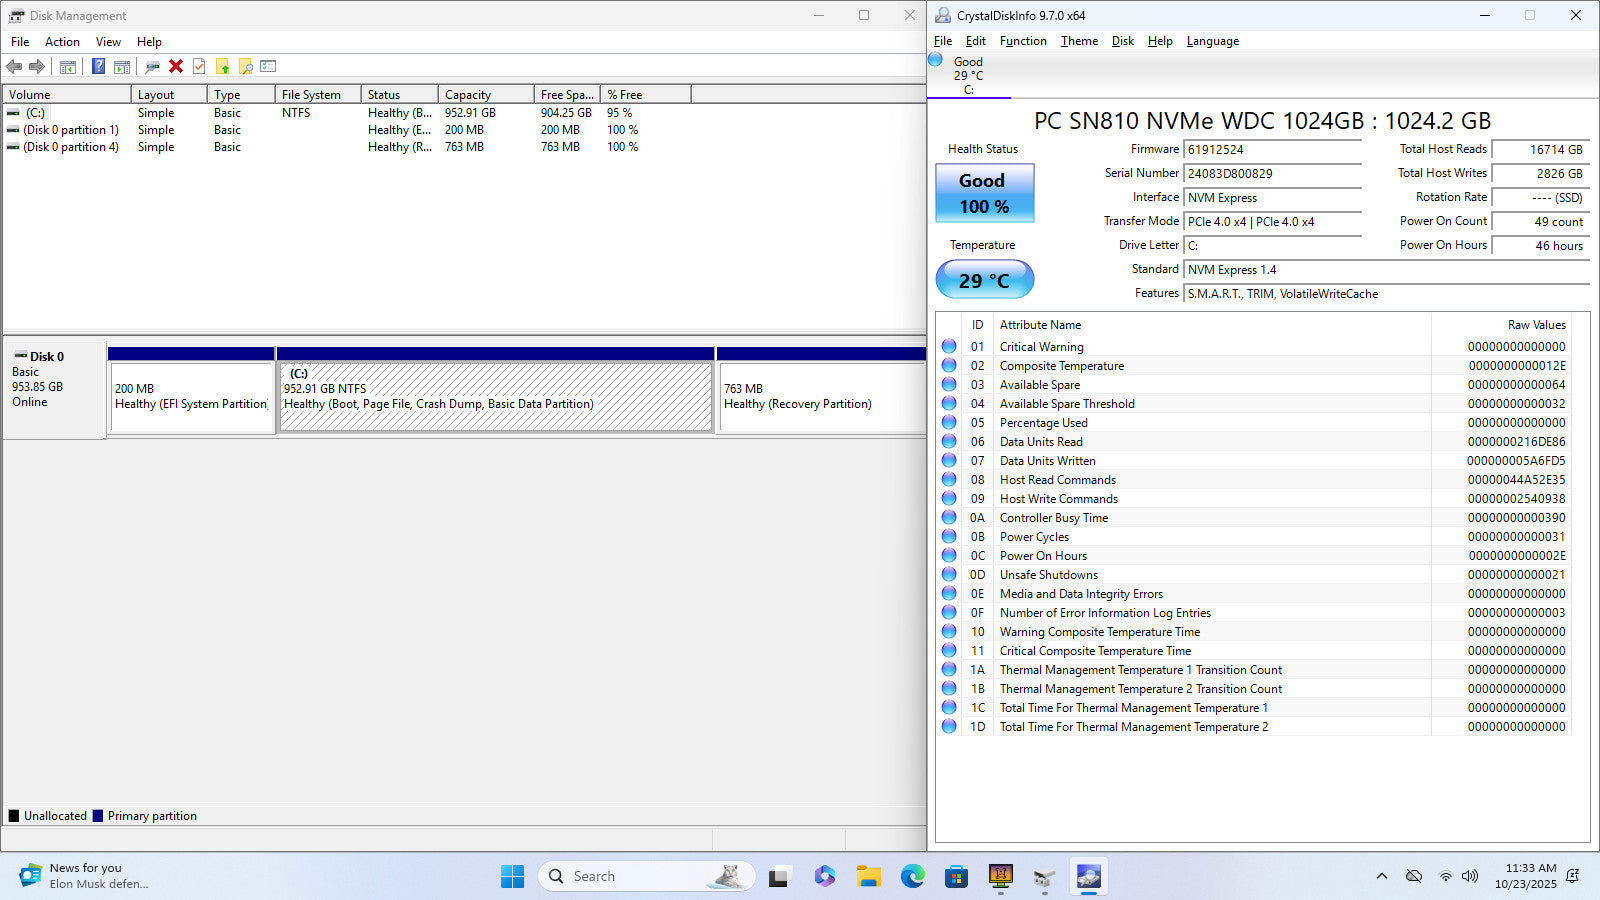
Task: Click the 29 °C temperature button
Action: pyautogui.click(x=984, y=279)
